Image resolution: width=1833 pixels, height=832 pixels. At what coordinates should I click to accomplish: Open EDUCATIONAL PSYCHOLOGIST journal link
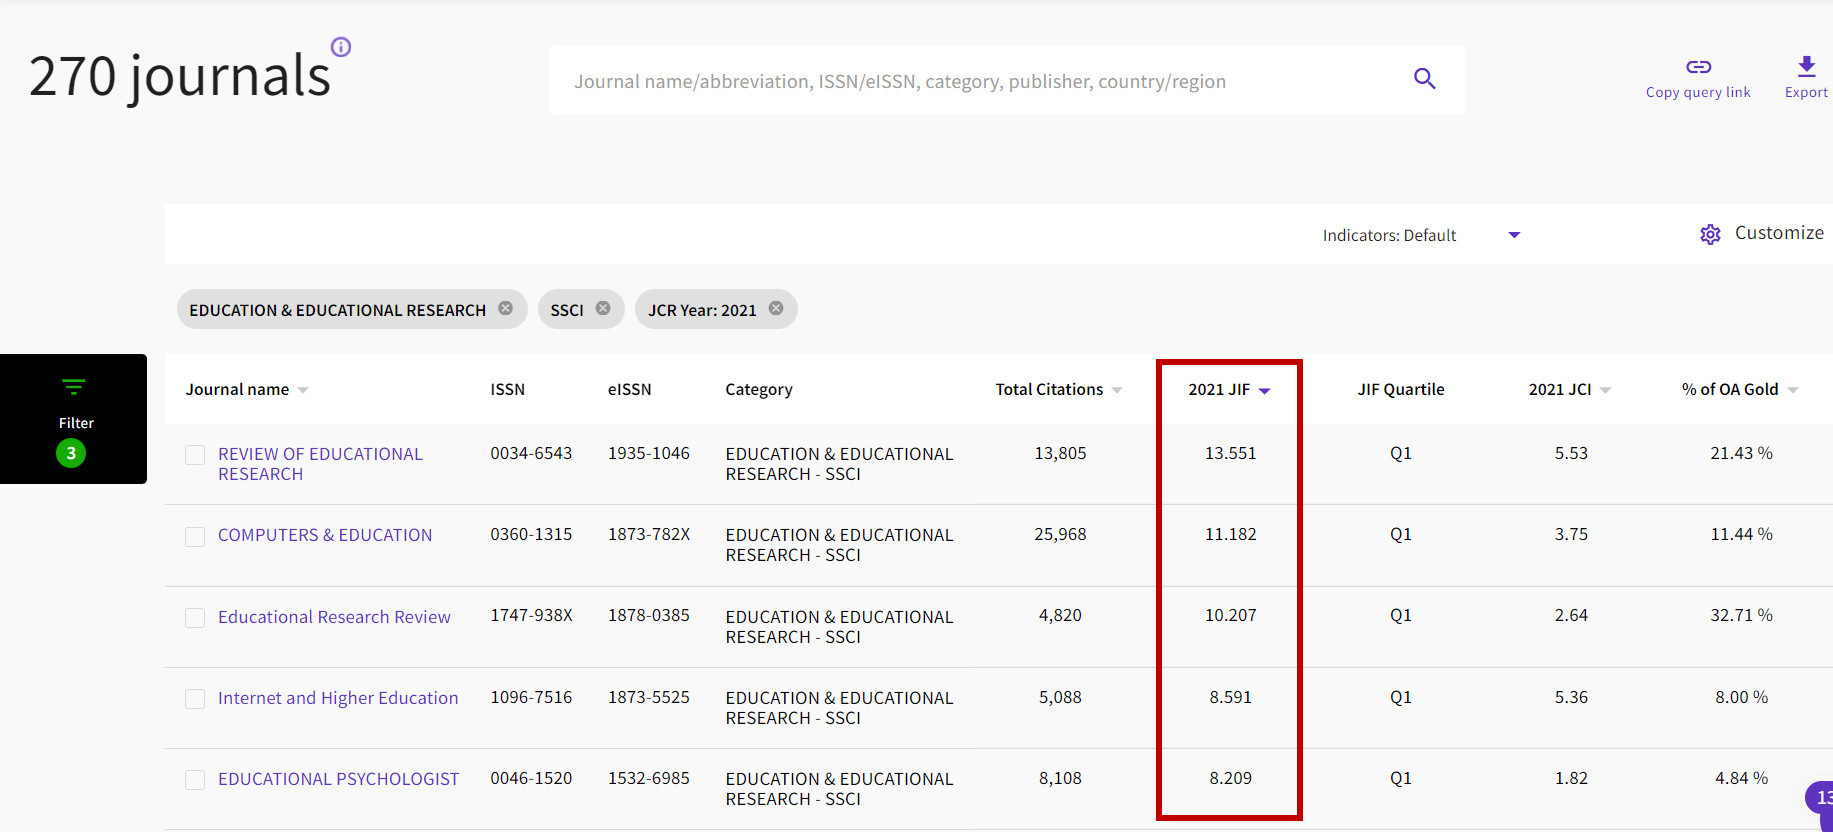click(x=338, y=779)
